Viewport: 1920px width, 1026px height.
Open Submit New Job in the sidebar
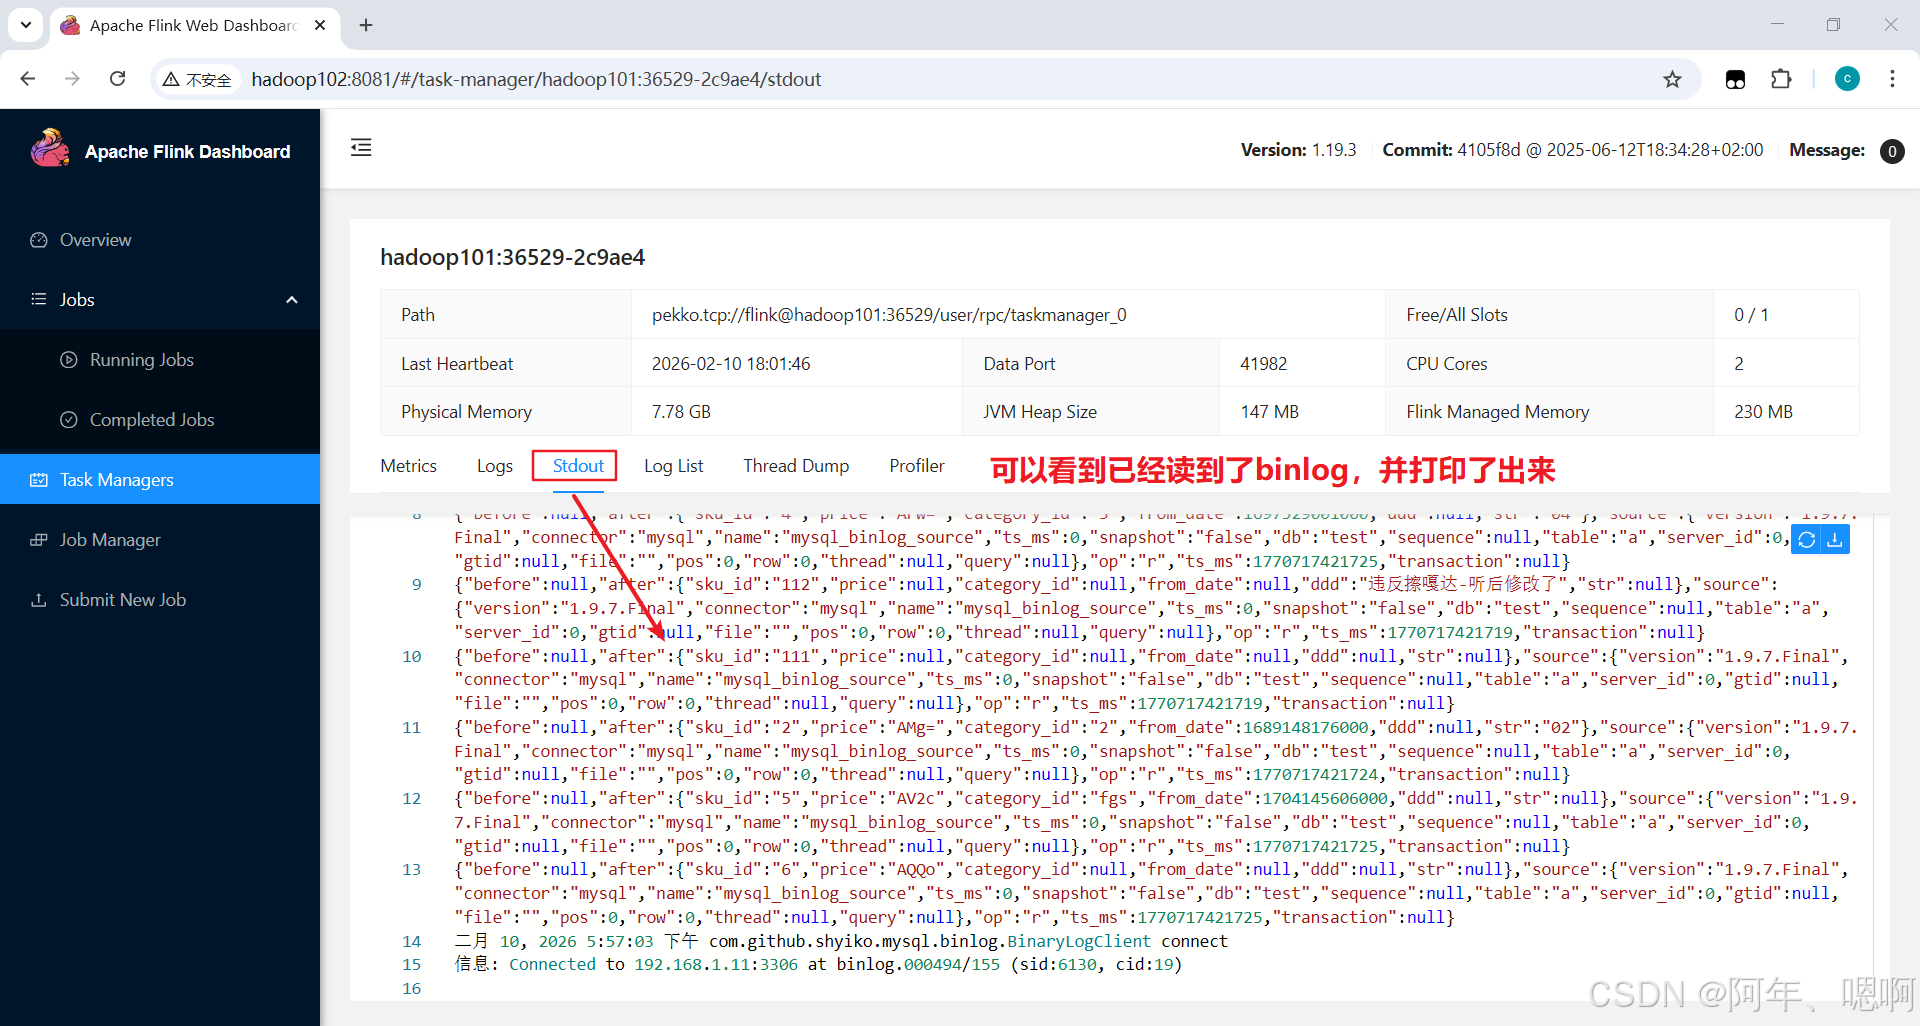pos(160,600)
